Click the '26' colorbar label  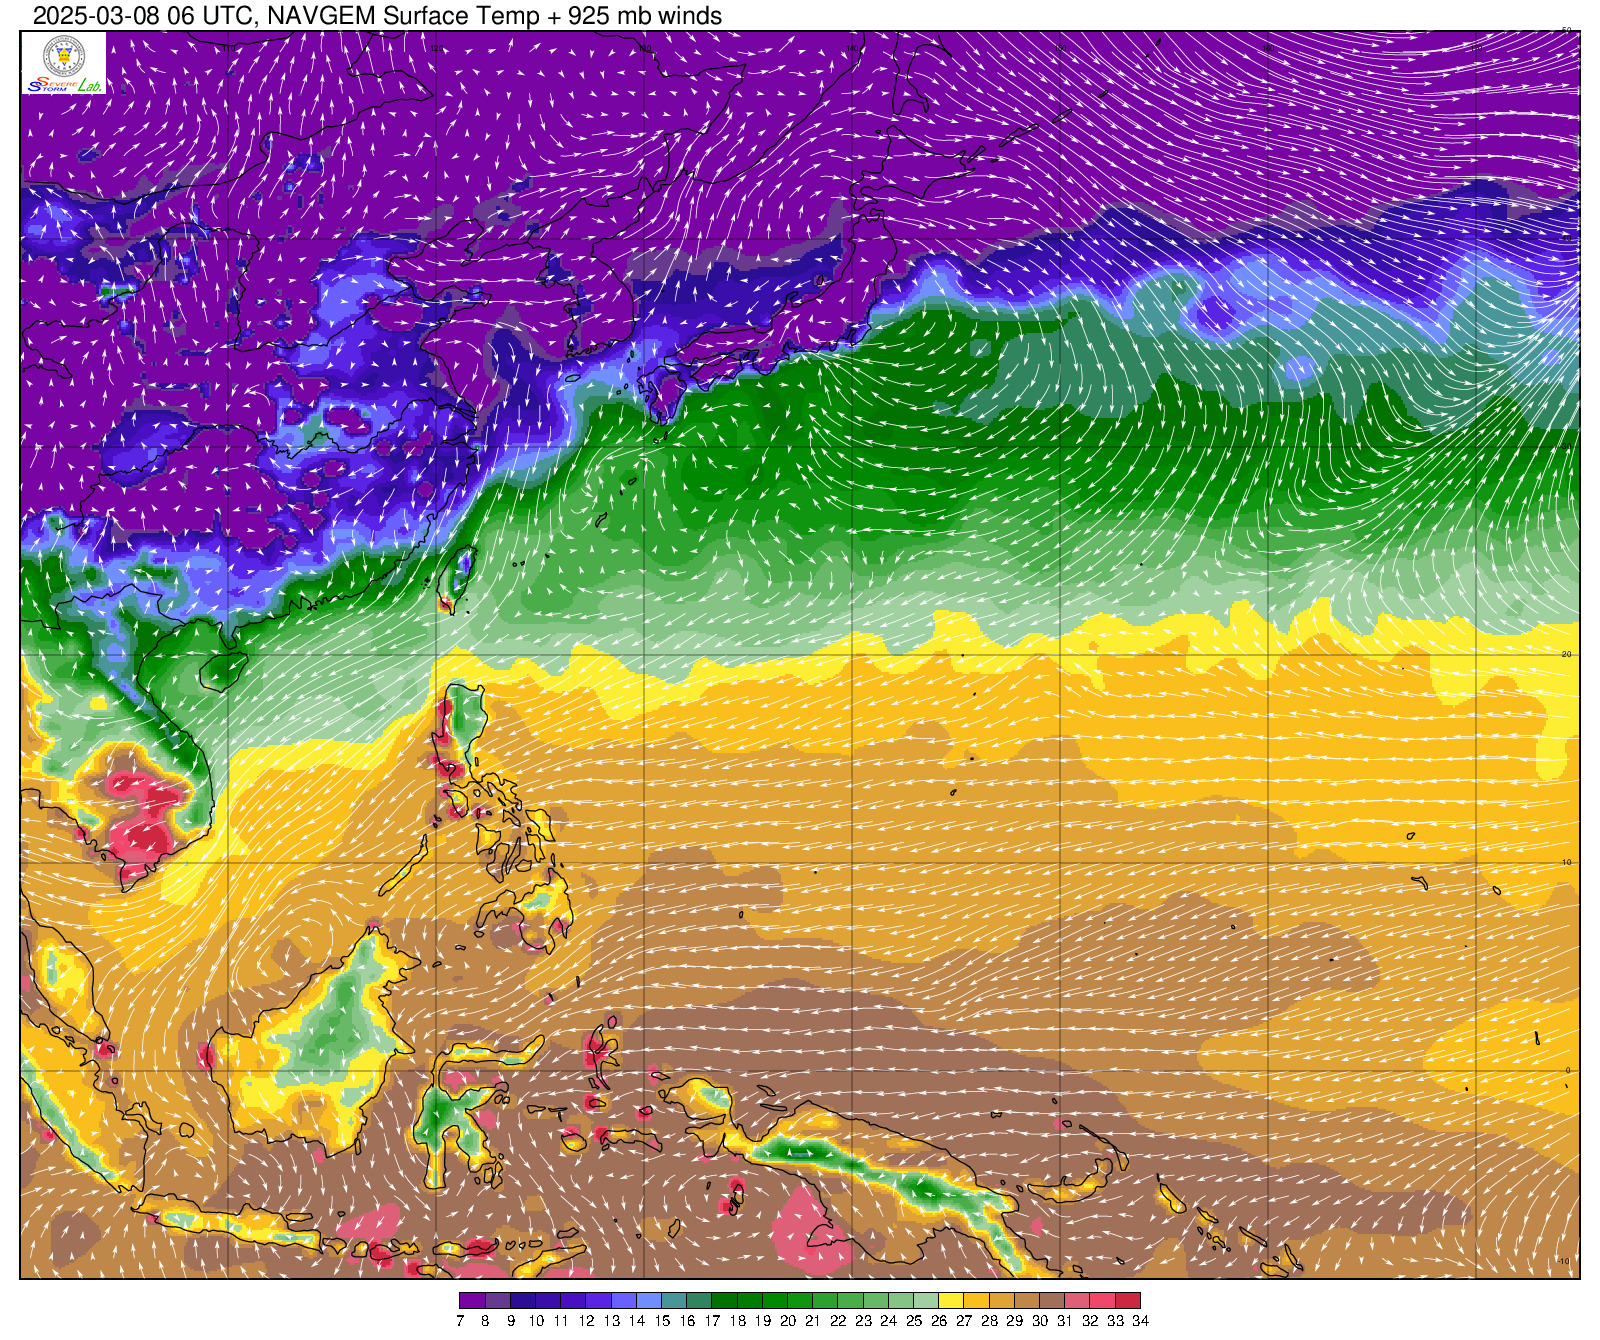point(939,1321)
